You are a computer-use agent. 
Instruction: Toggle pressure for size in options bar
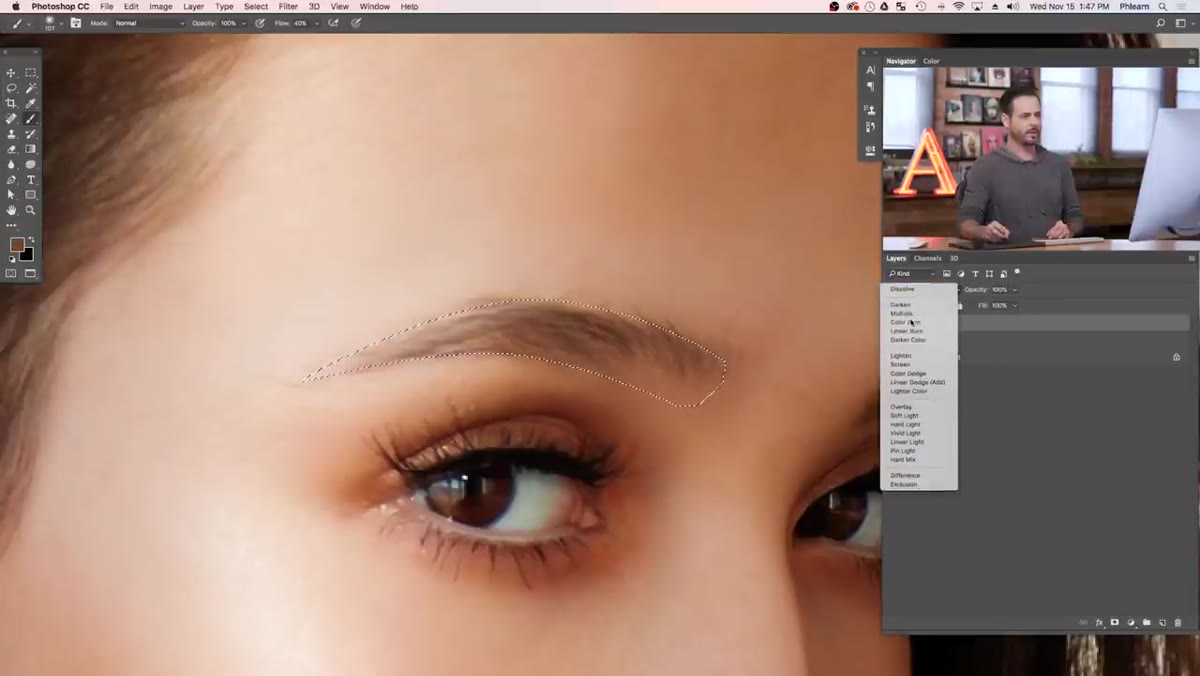click(x=357, y=23)
